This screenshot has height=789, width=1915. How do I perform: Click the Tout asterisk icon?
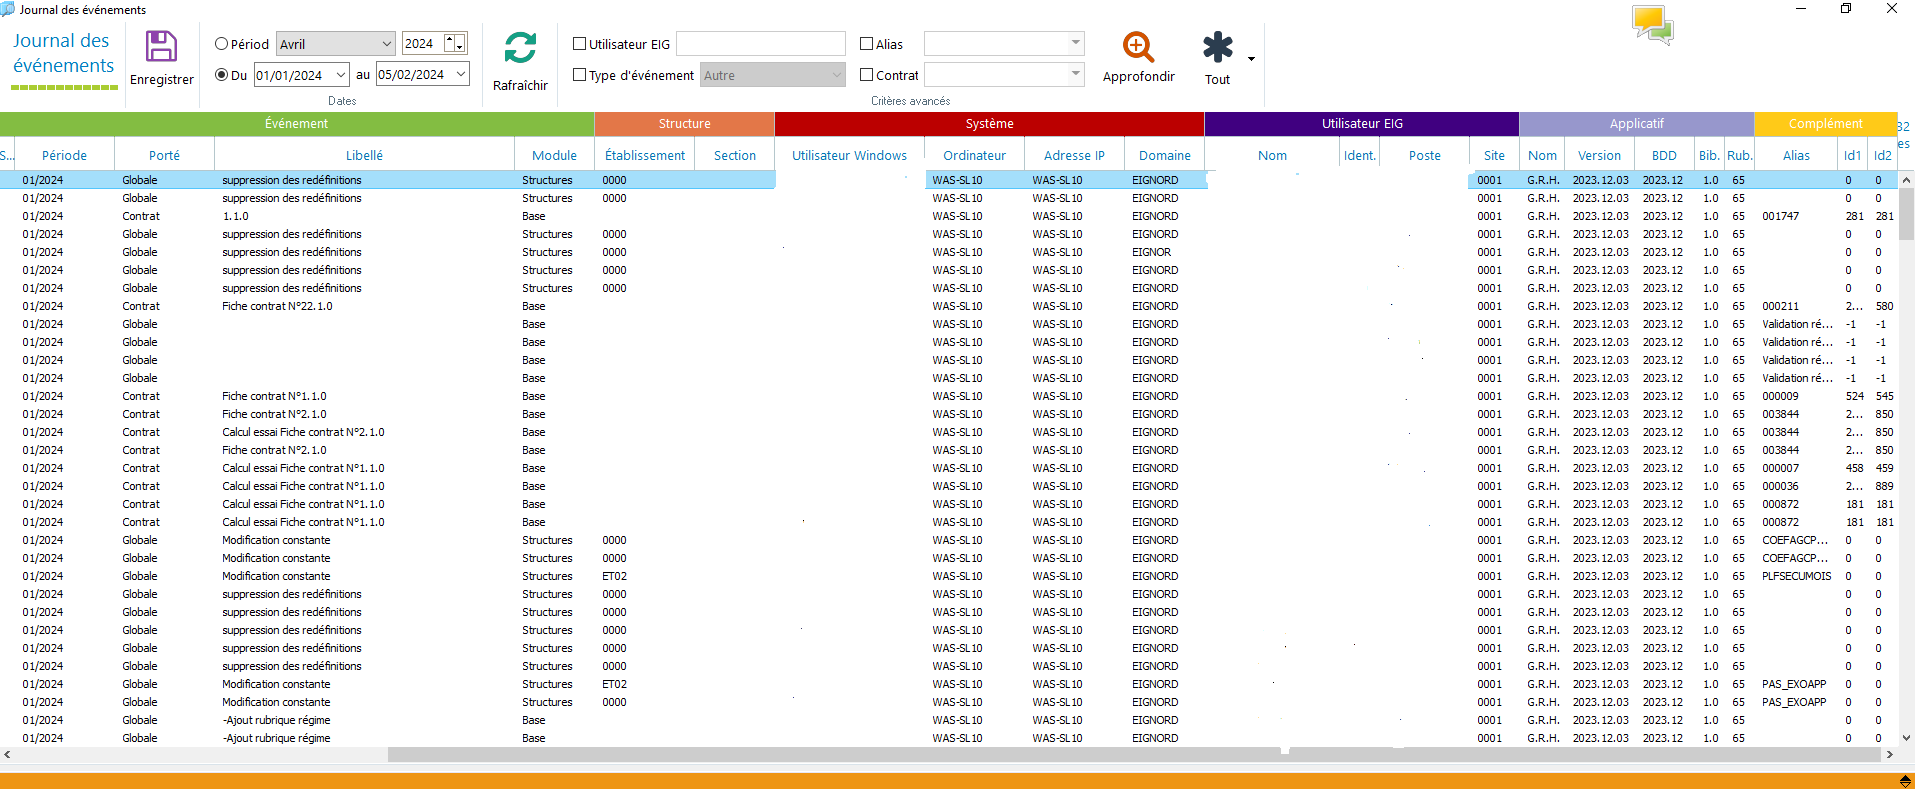(1217, 47)
